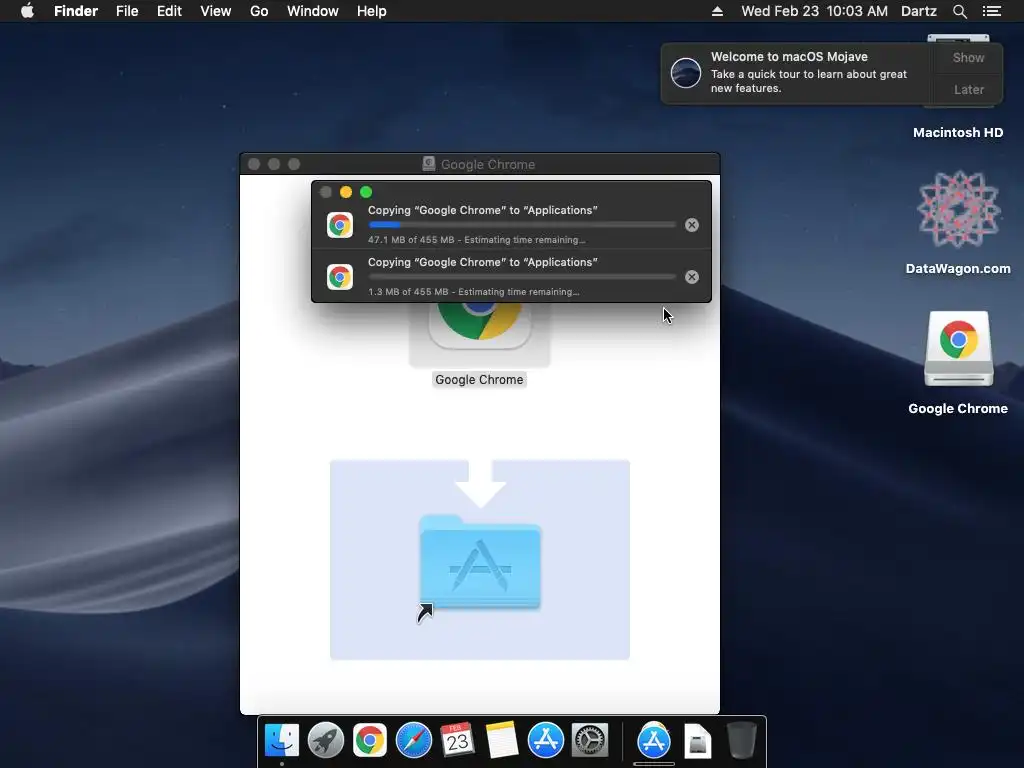
Task: Open Google Chrome from the Dock
Action: pos(370,741)
